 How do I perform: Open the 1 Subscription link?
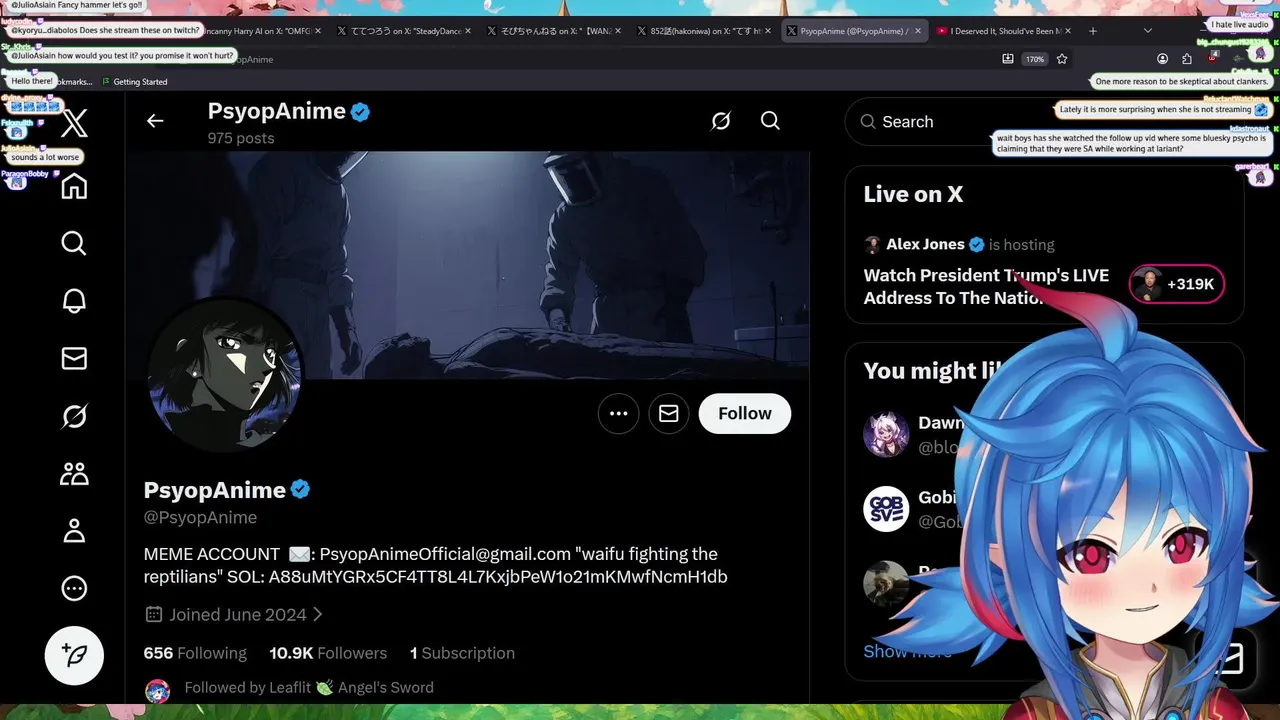[x=462, y=653]
